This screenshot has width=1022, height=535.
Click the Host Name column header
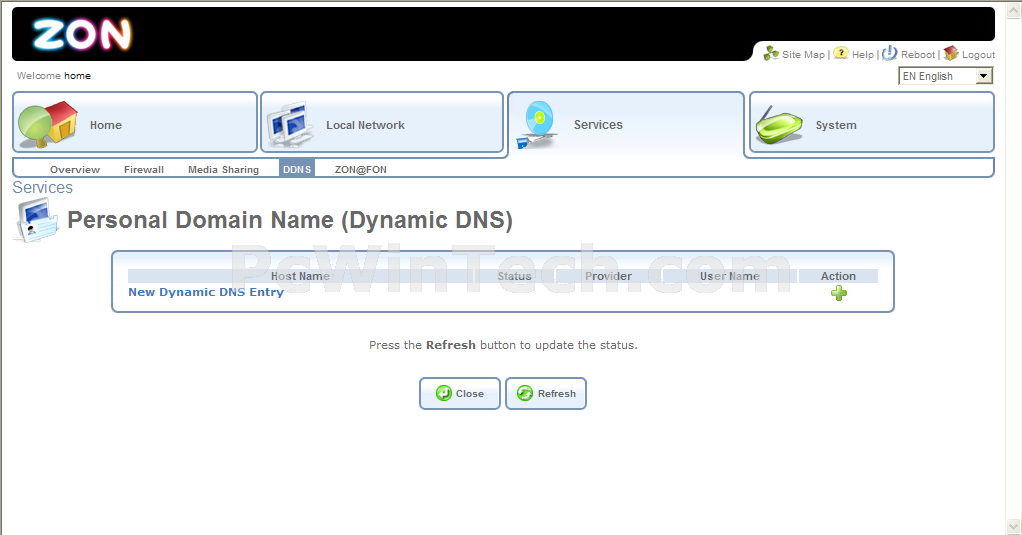[x=300, y=276]
